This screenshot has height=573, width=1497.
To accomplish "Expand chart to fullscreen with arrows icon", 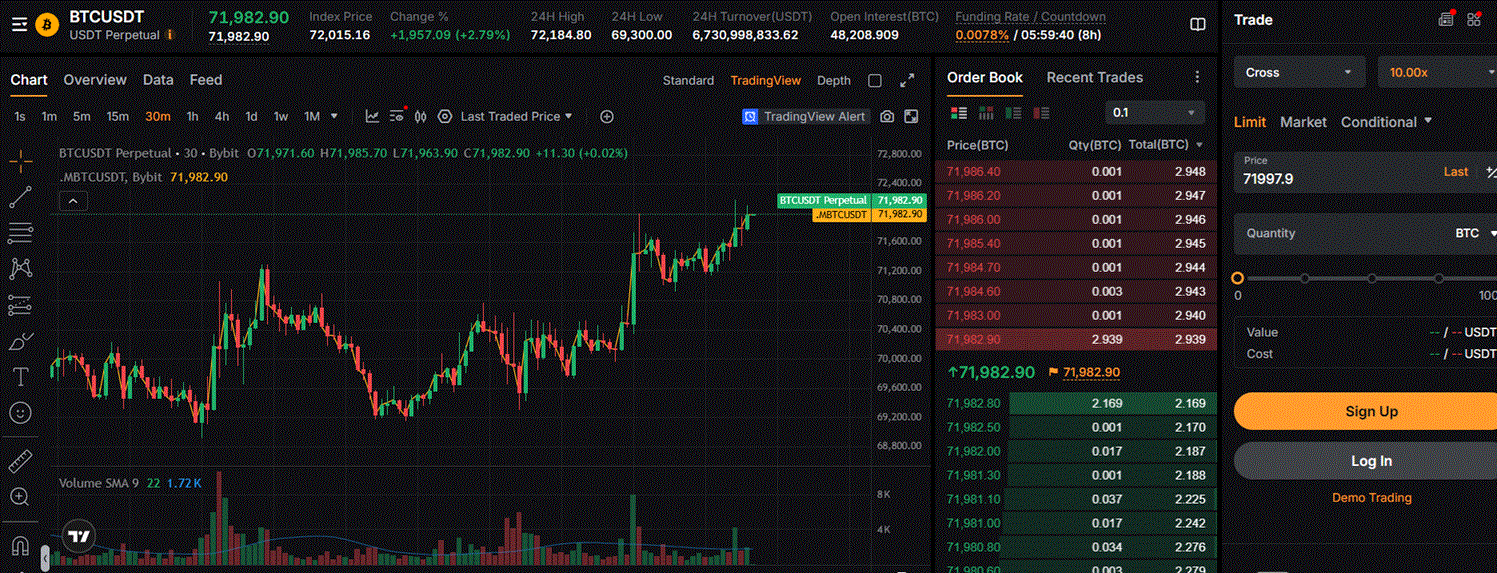I will coord(907,80).
